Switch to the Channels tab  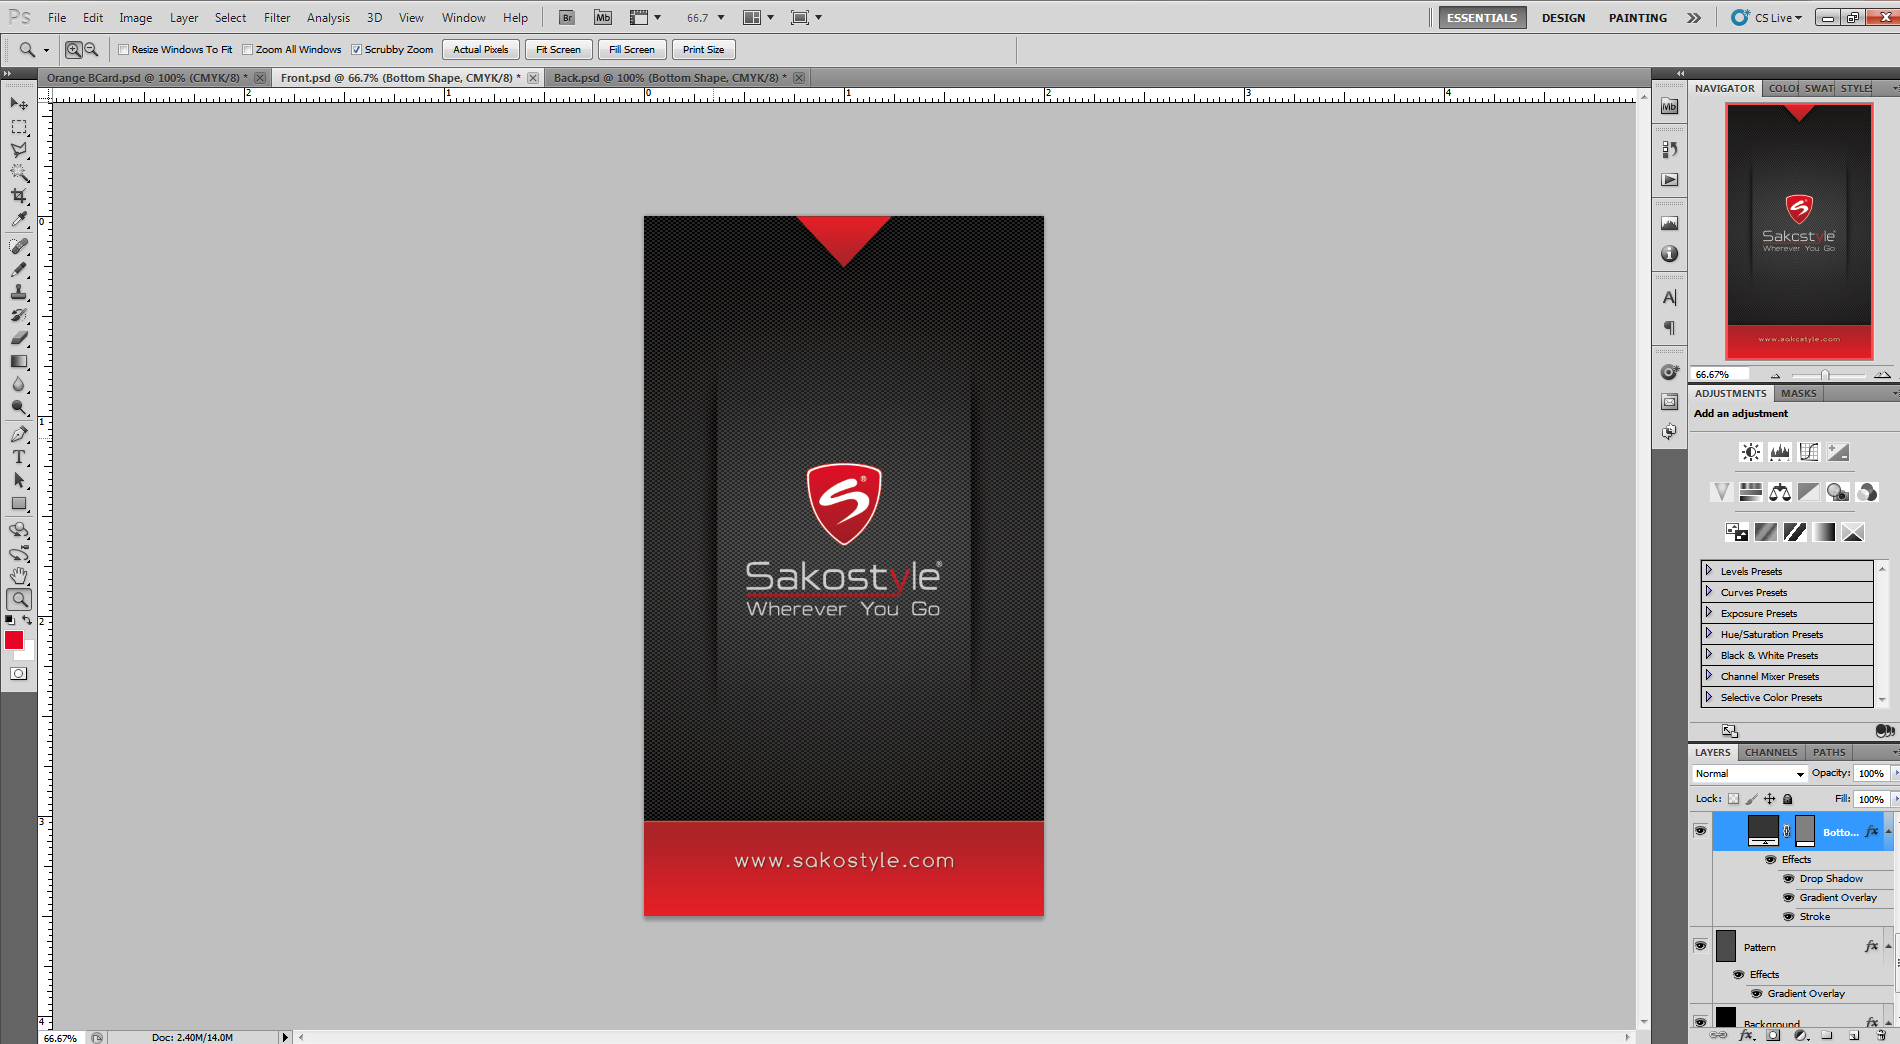pyautogui.click(x=1771, y=753)
